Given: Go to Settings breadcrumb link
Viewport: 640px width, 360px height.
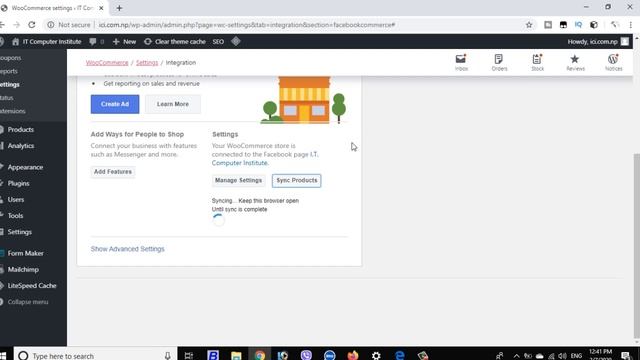Looking at the screenshot, I should 147,62.
